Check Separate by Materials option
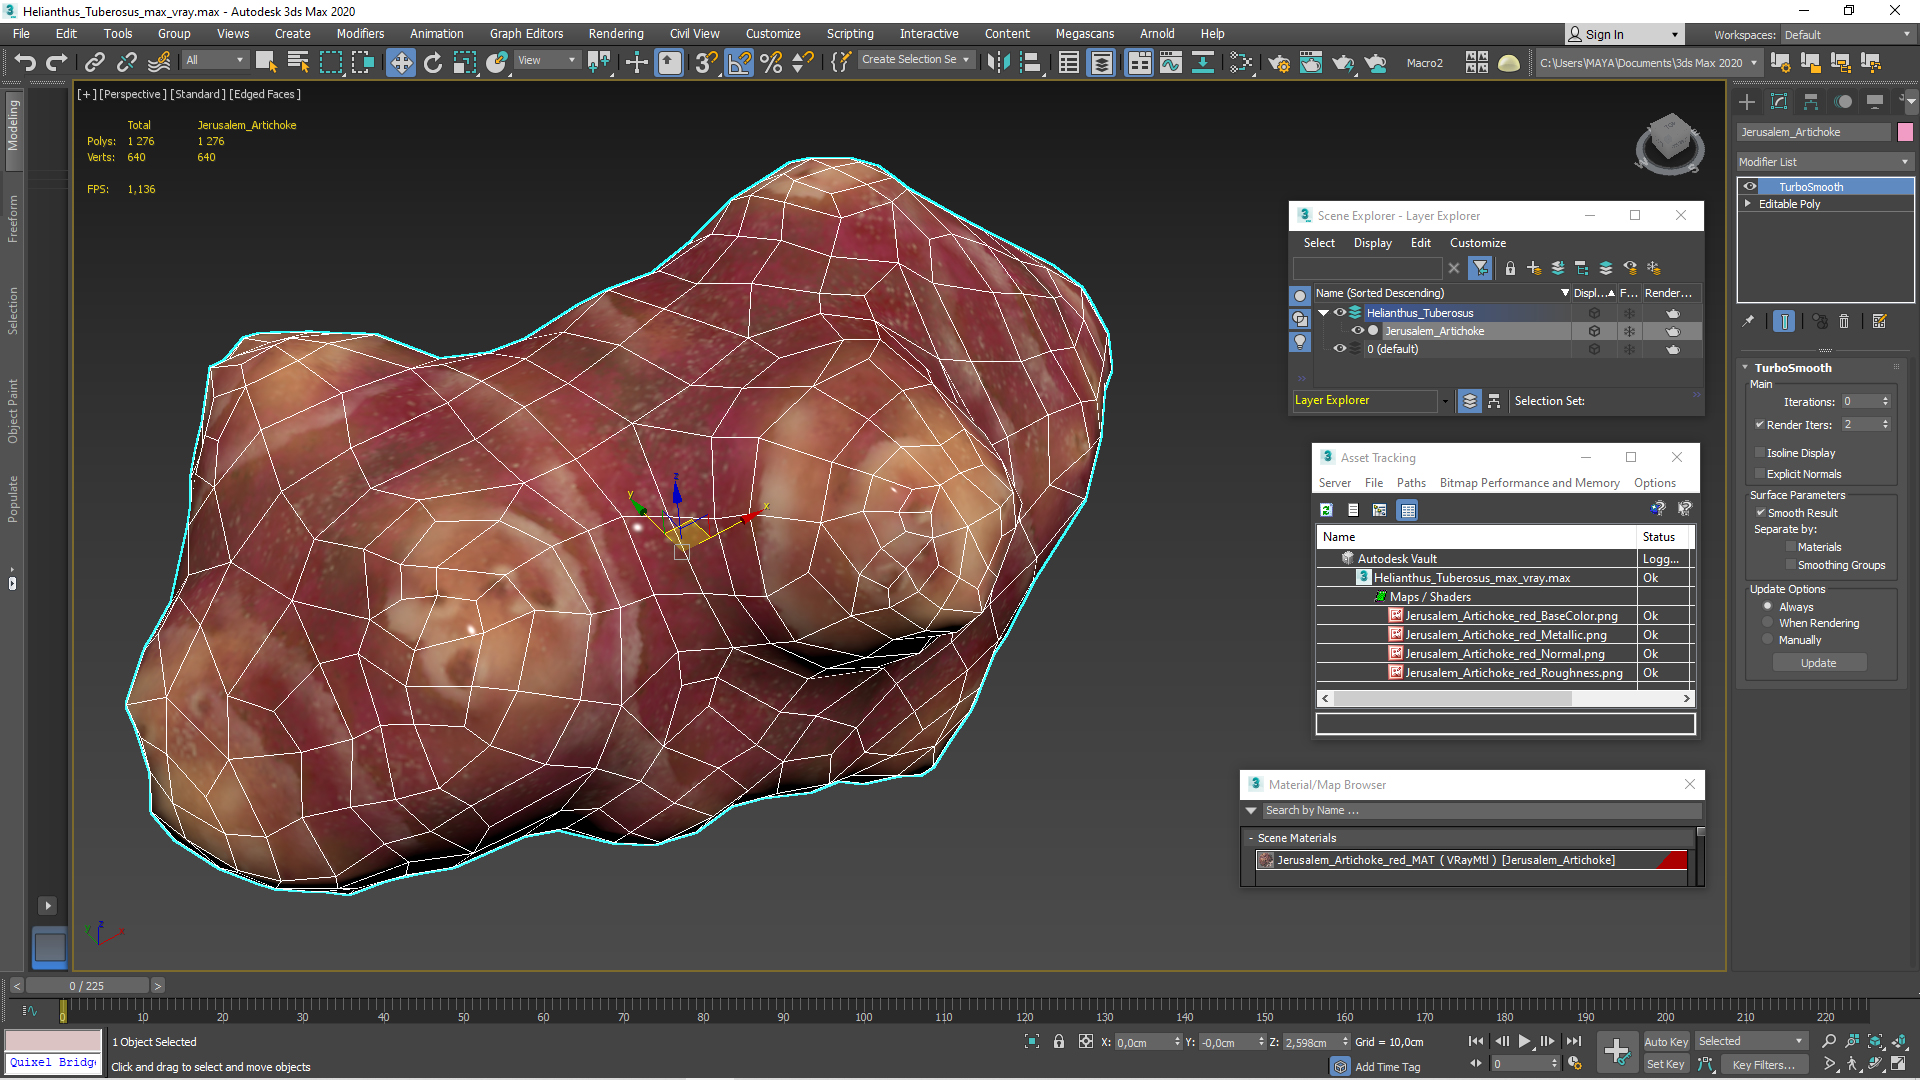 [x=1791, y=546]
